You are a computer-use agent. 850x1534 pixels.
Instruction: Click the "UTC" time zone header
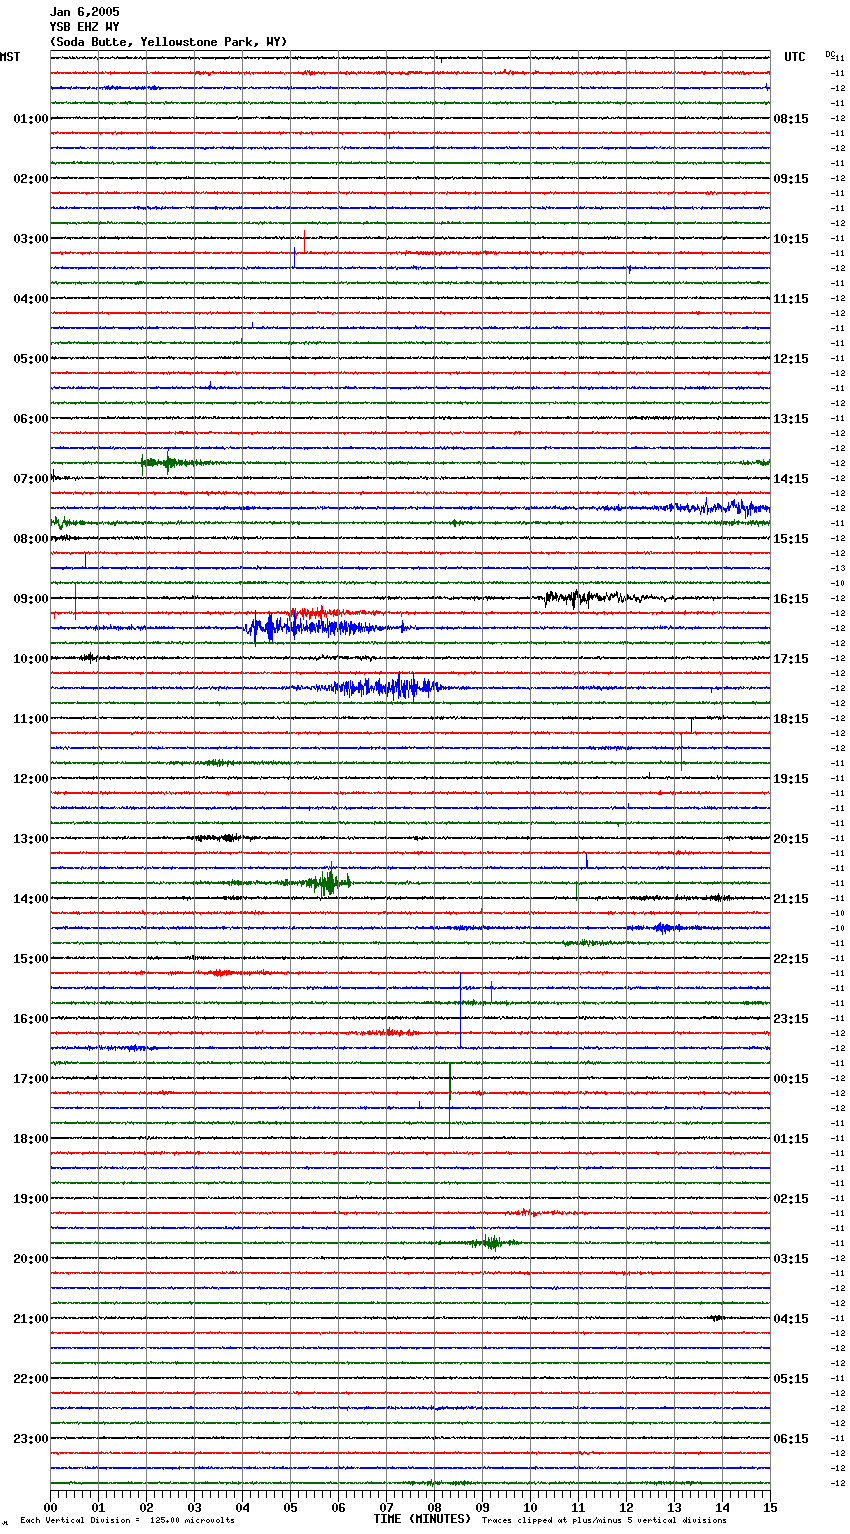(795, 57)
